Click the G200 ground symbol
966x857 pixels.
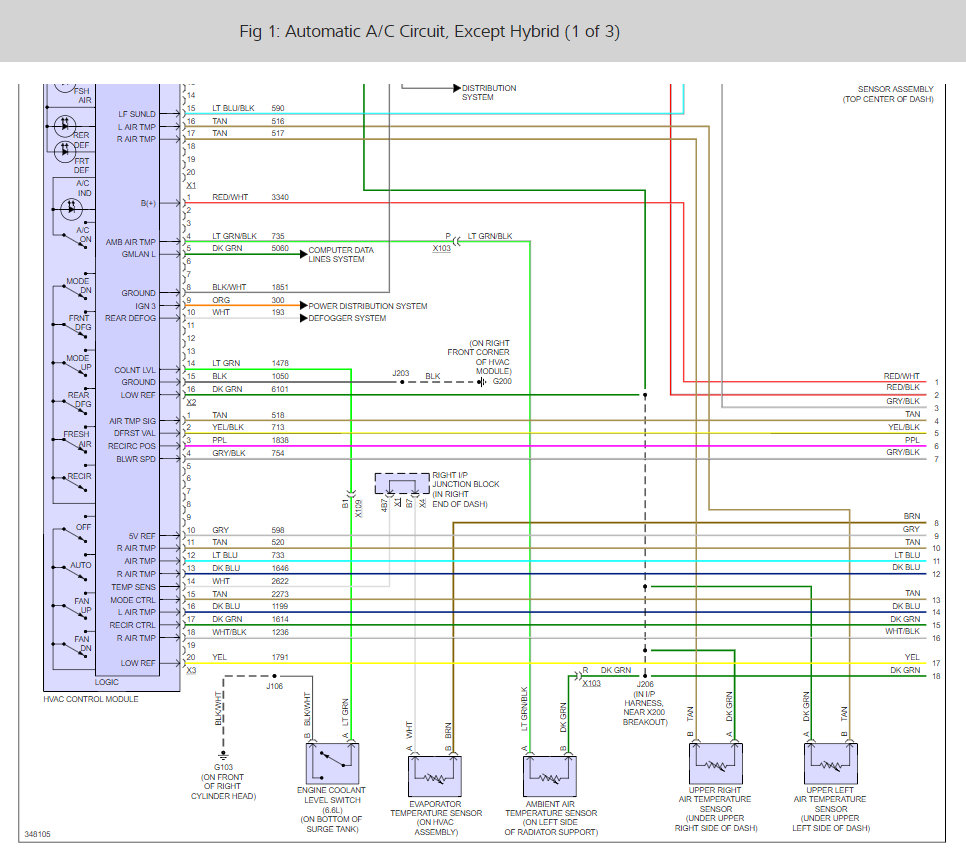tap(482, 382)
